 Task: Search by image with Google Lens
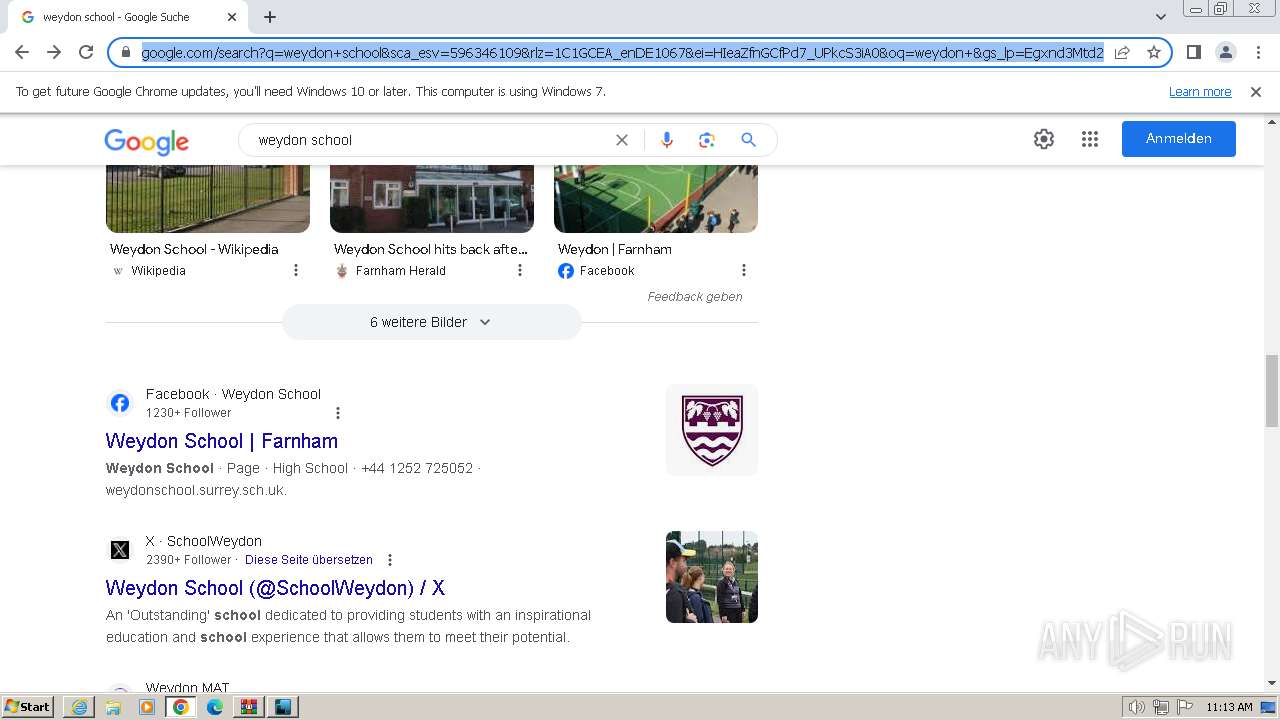707,140
